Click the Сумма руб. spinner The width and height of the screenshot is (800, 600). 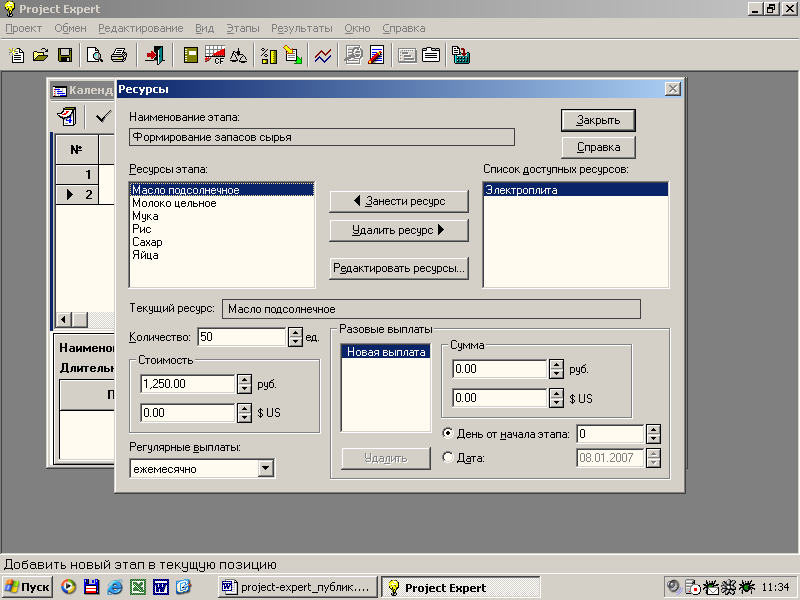556,369
